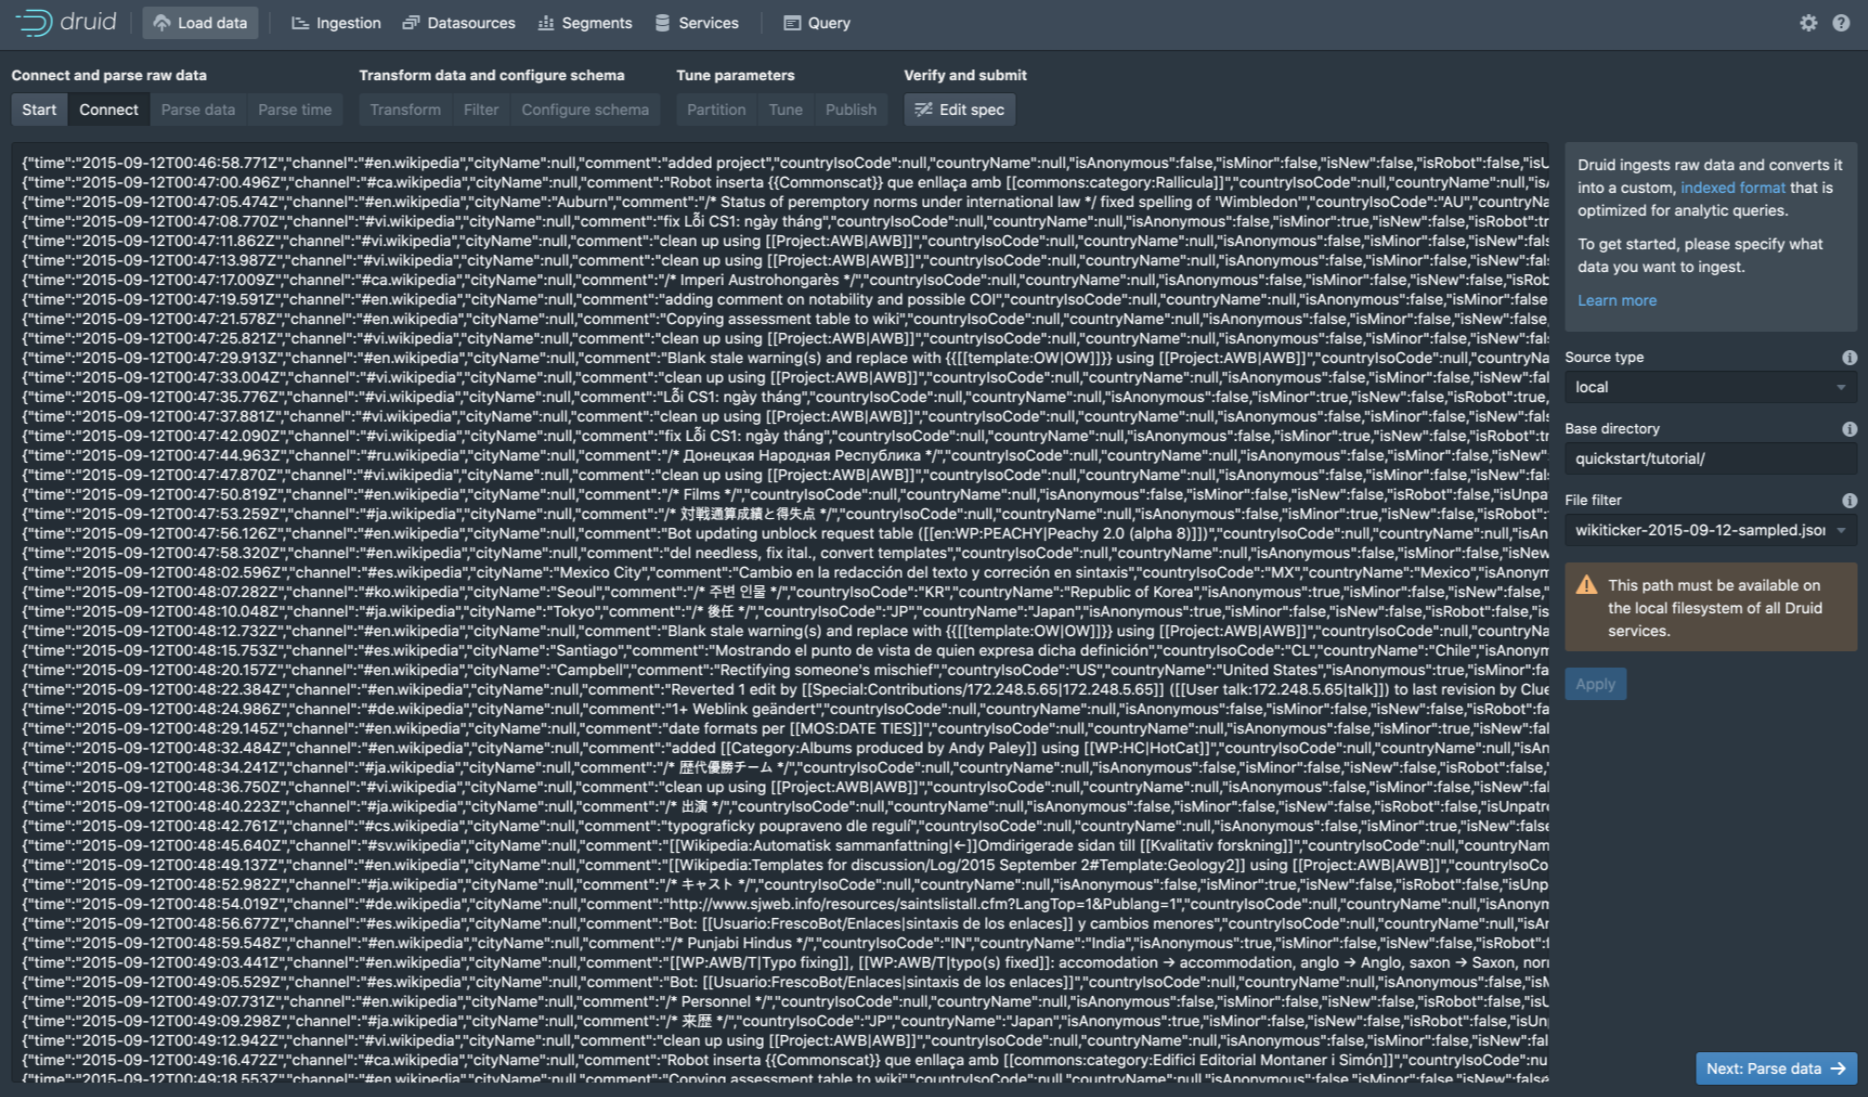Select the Parse data step
Viewport: 1868px width, 1097px height.
pos(198,110)
